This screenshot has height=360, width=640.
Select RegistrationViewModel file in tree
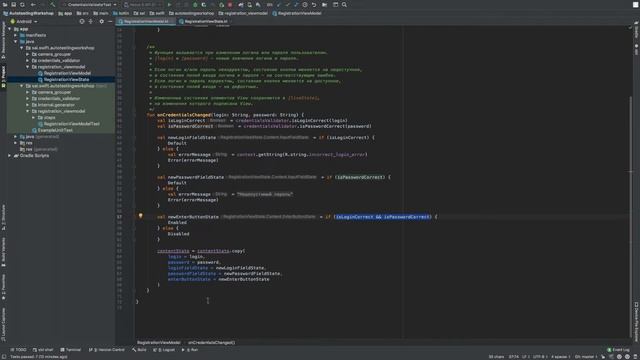pos(64,73)
